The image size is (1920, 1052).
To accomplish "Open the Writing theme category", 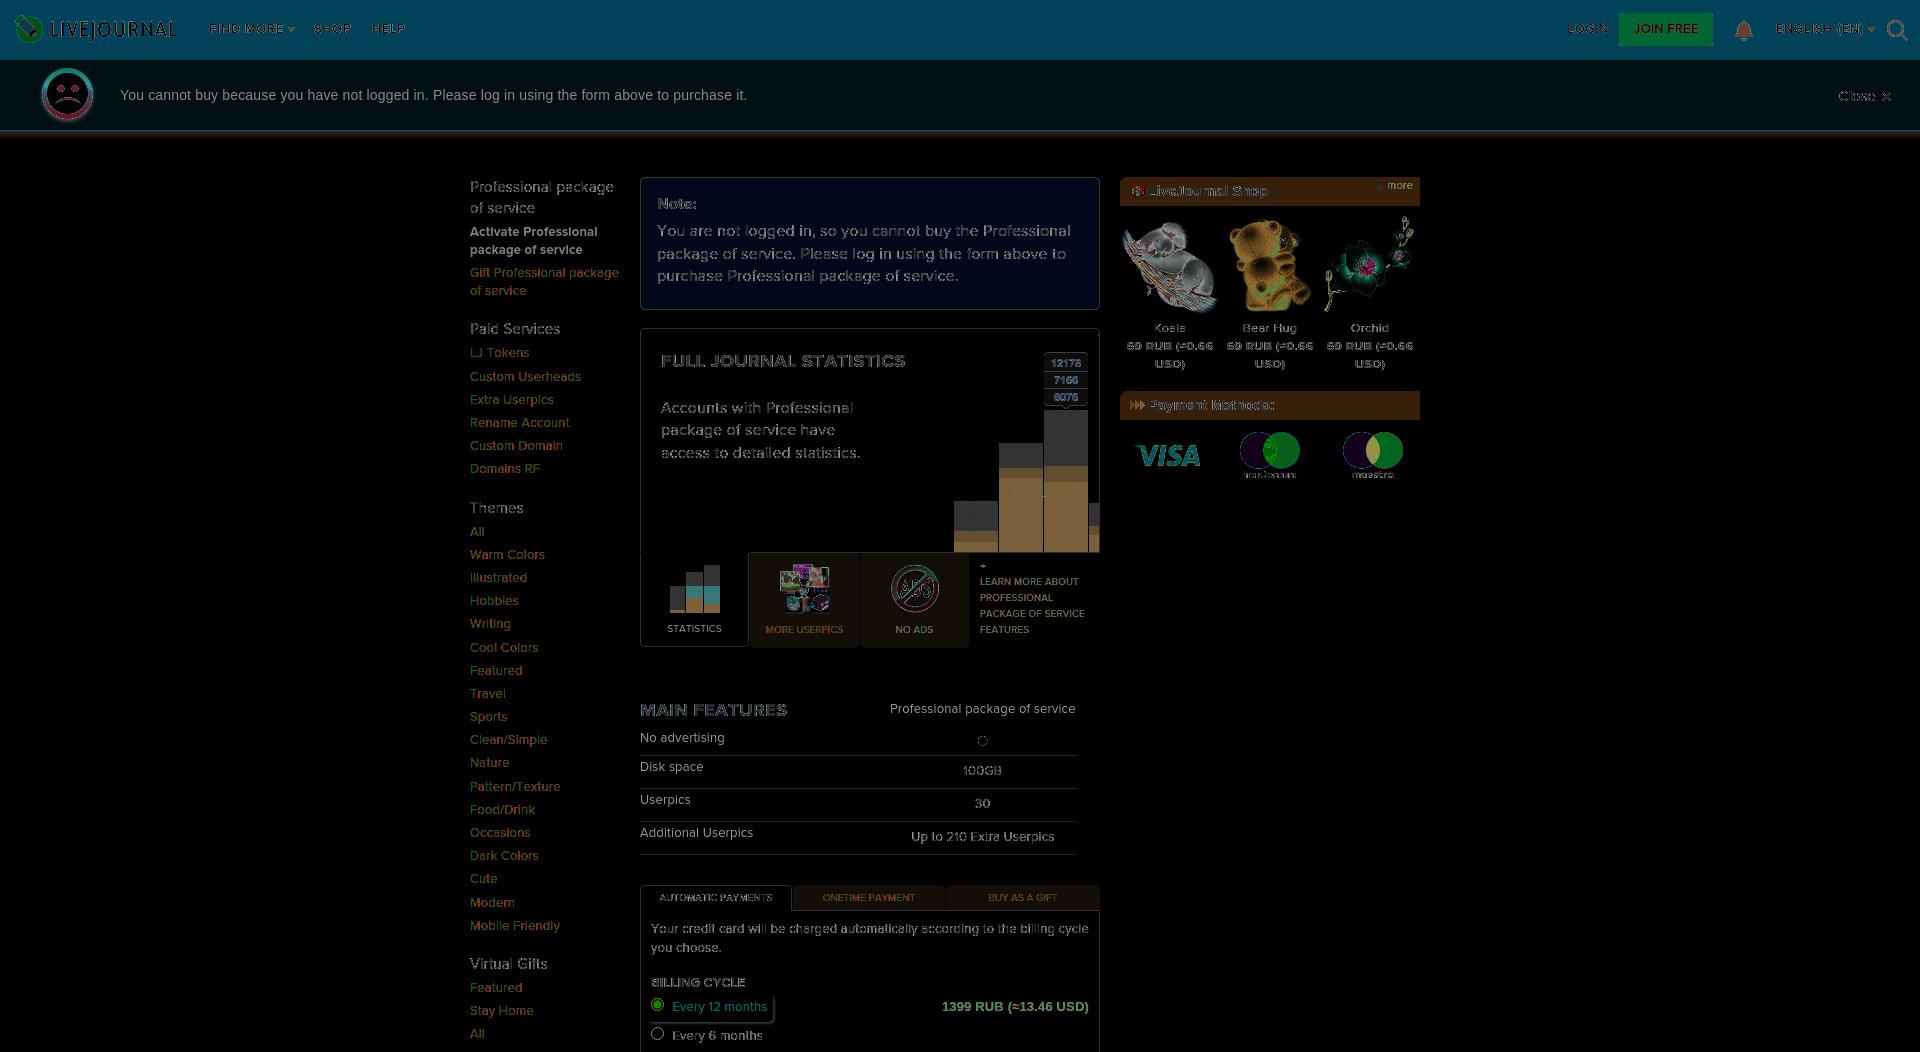I will (490, 624).
